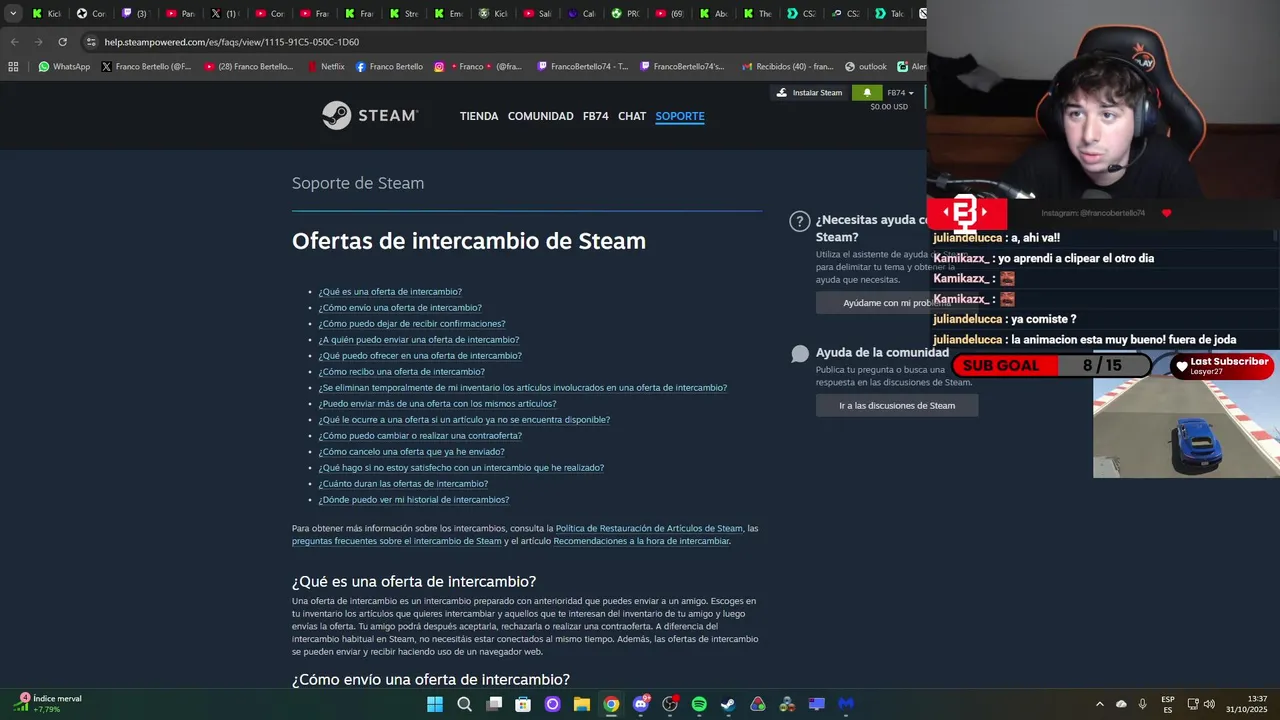The height and width of the screenshot is (720, 1280).
Task: Switch to the Talo browser tab
Action: pos(888,13)
